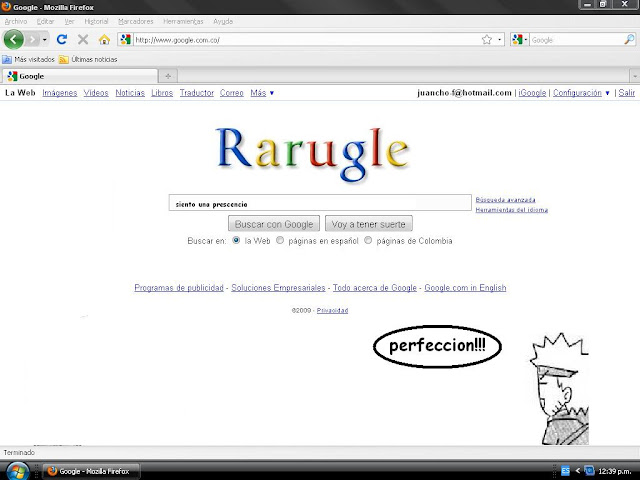
Task: Click the Firefox taskbar button
Action: [x=91, y=471]
